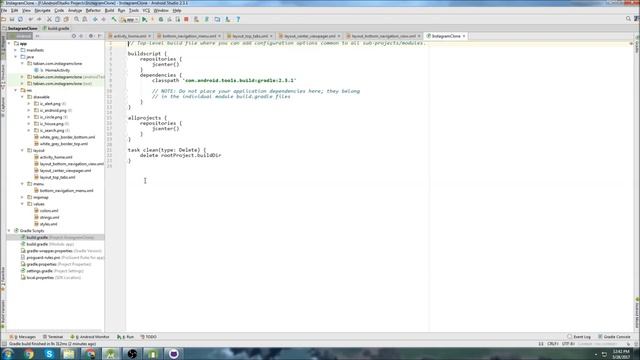This screenshot has height=360, width=640.
Task: Click the Project Structure toolbar icon
Action: pyautogui.click(x=217, y=19)
